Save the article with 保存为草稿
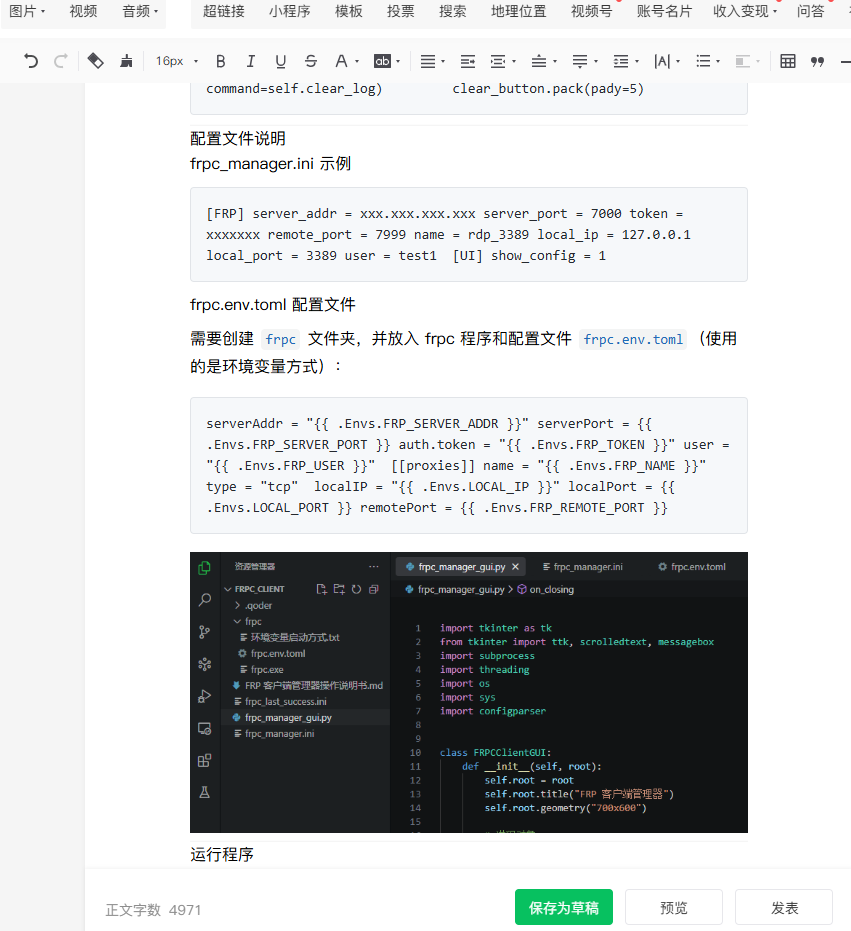The image size is (851, 931). click(x=564, y=908)
